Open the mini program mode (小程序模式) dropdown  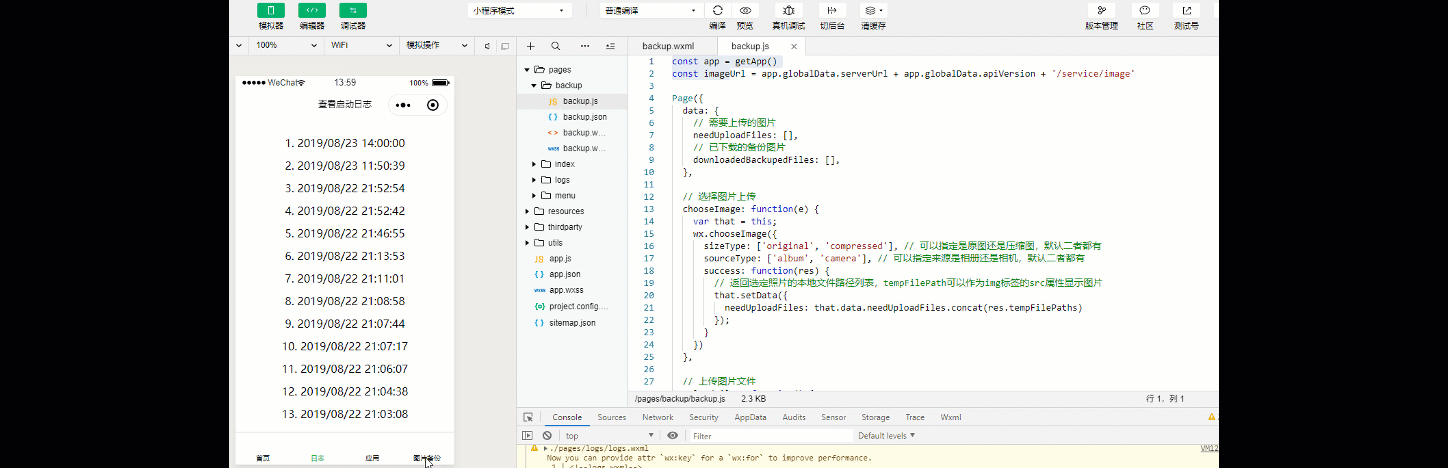pos(518,10)
